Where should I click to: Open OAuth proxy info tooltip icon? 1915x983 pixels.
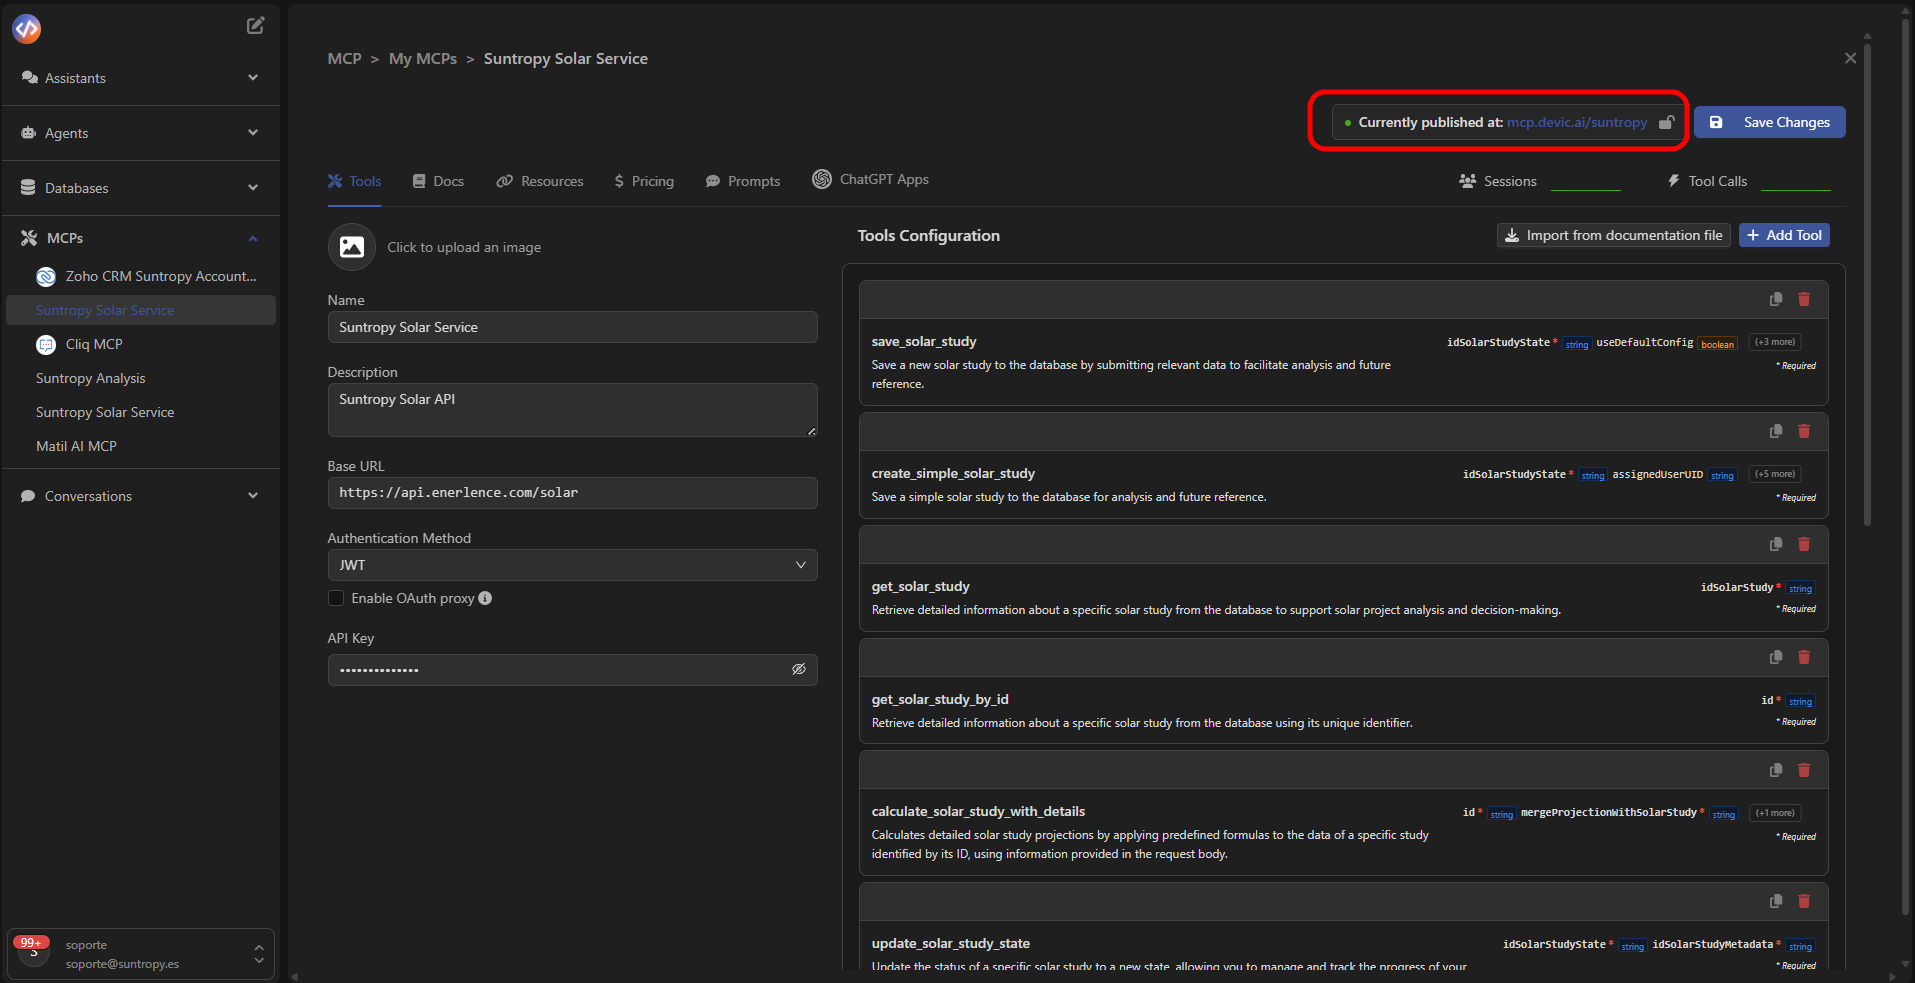(x=485, y=598)
